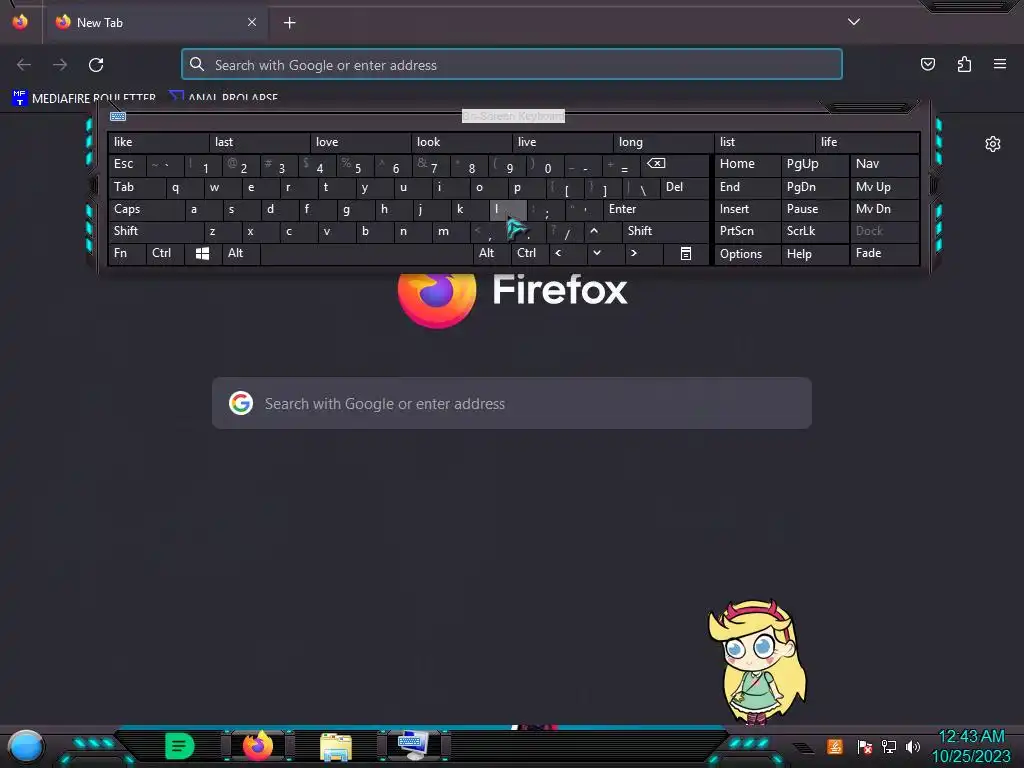Open the Extensions puzzle icon

(x=964, y=64)
